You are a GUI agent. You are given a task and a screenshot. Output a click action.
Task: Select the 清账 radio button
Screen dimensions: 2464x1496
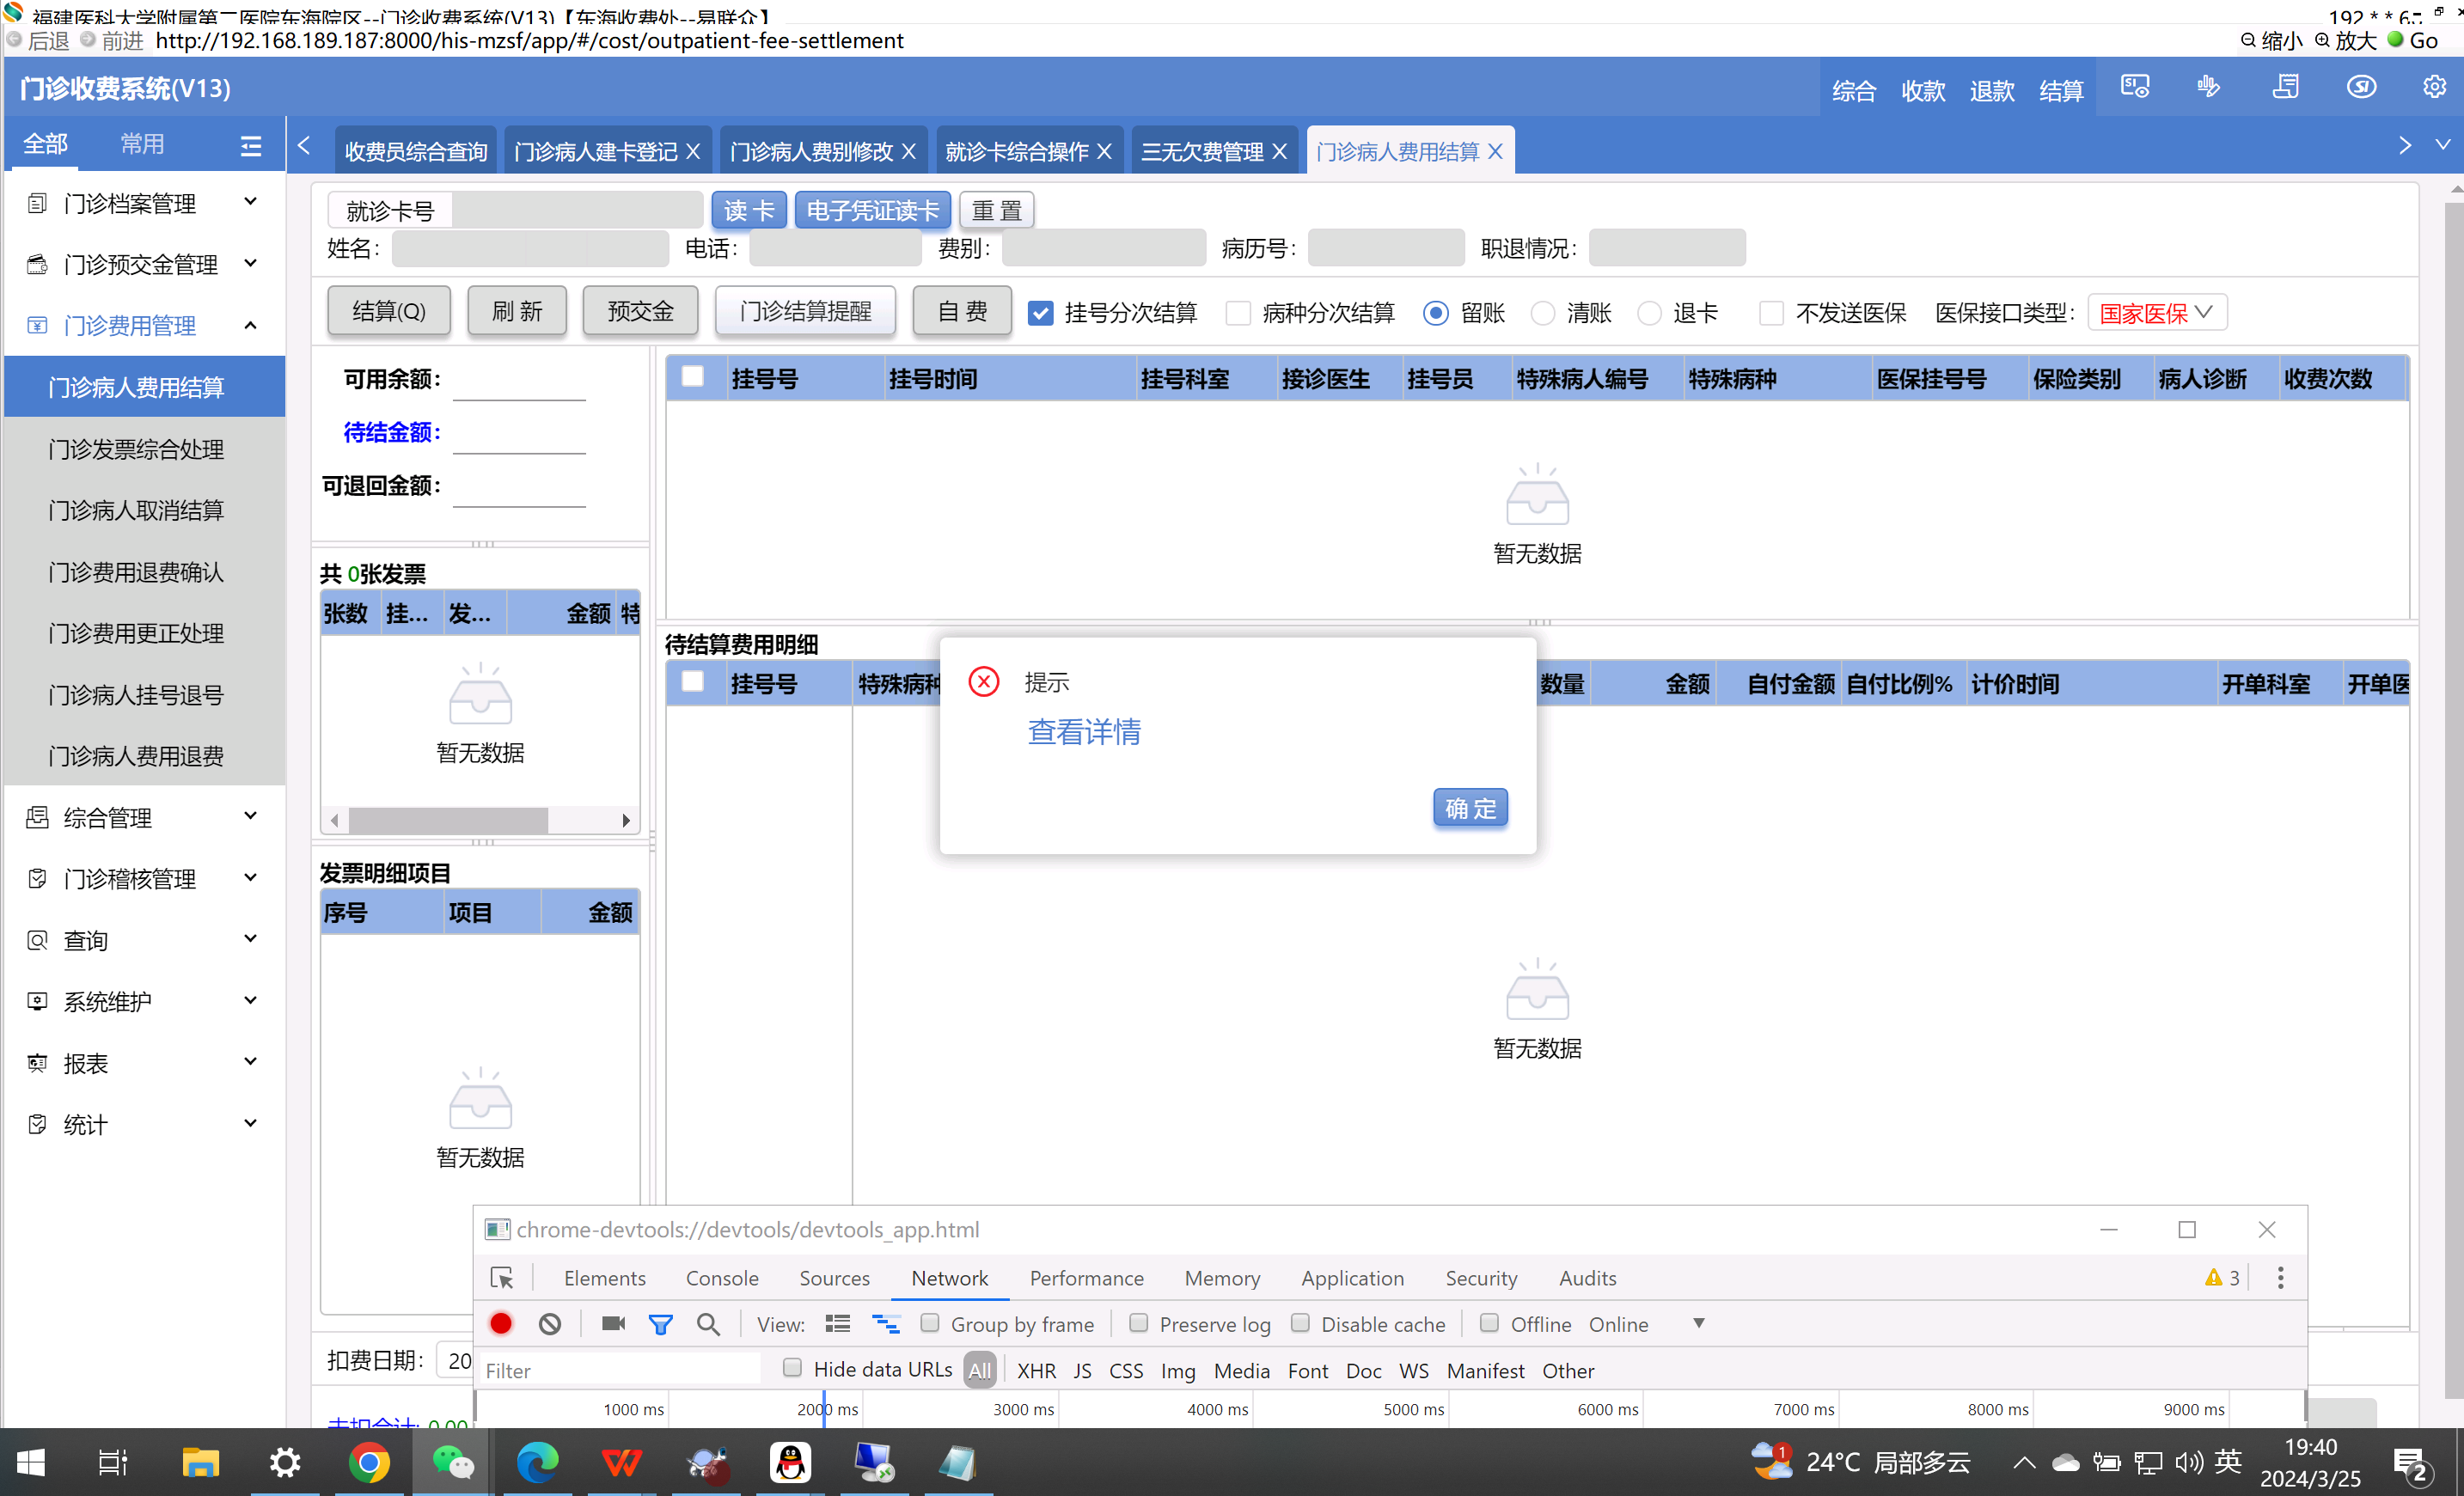tap(1543, 313)
